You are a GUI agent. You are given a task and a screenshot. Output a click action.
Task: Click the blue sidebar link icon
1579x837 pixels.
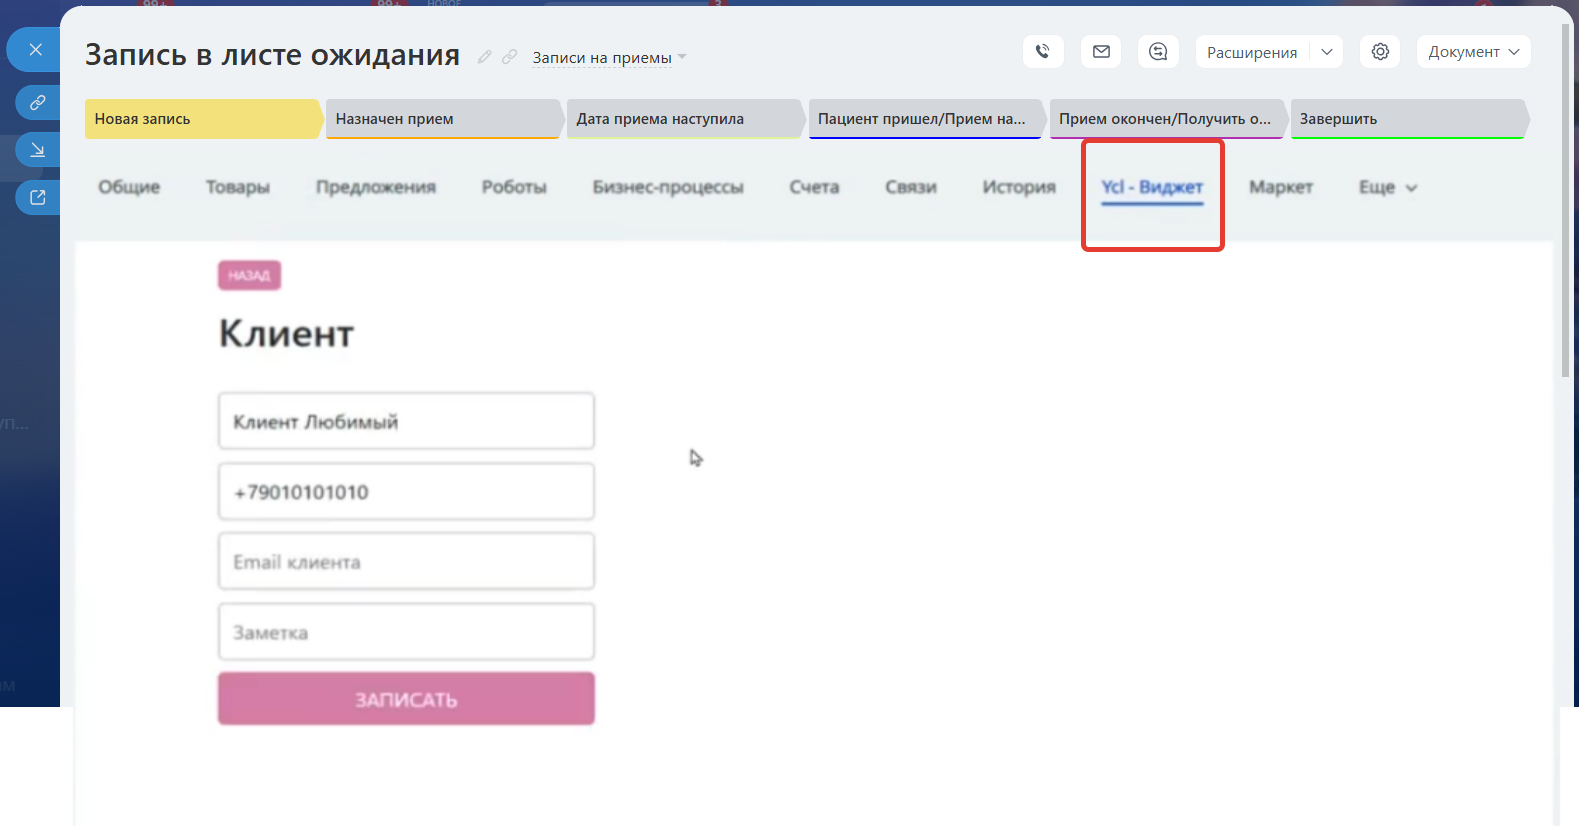38,102
